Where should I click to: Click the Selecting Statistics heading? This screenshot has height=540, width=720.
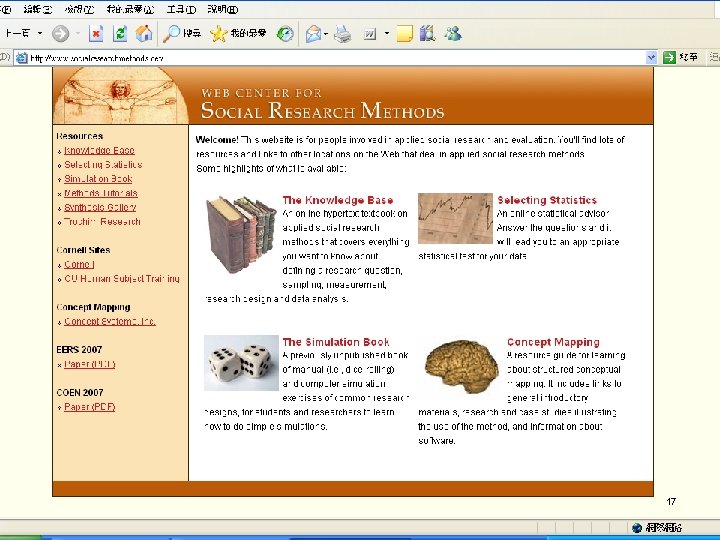547,200
